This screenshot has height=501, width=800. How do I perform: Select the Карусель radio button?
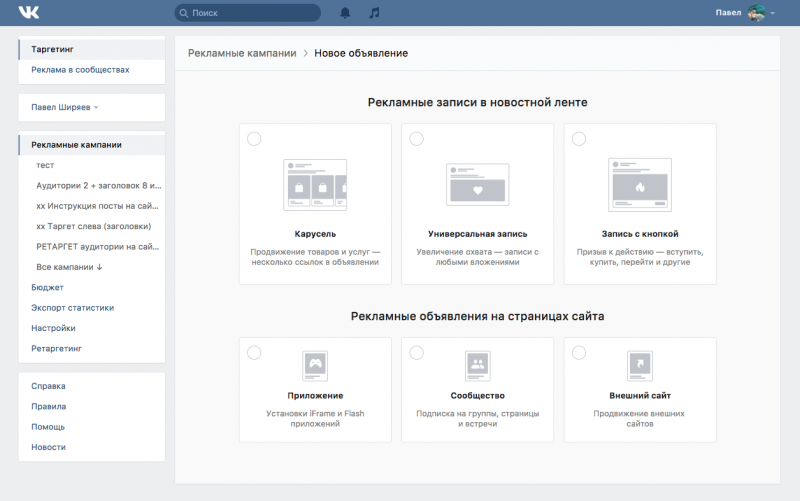pyautogui.click(x=254, y=139)
